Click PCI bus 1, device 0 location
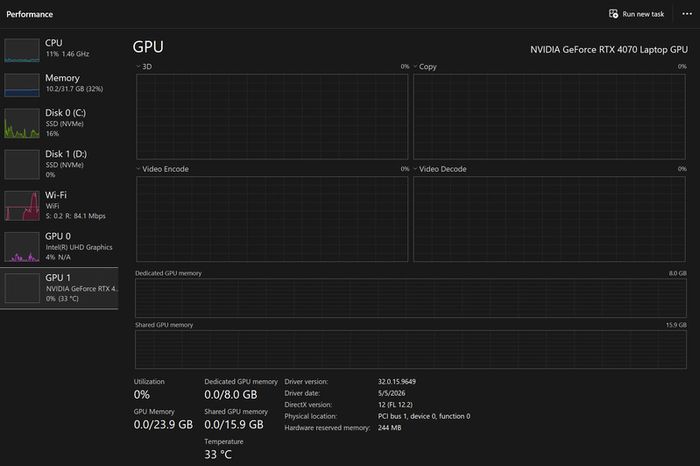Viewport: 700px width, 466px height. click(x=424, y=416)
